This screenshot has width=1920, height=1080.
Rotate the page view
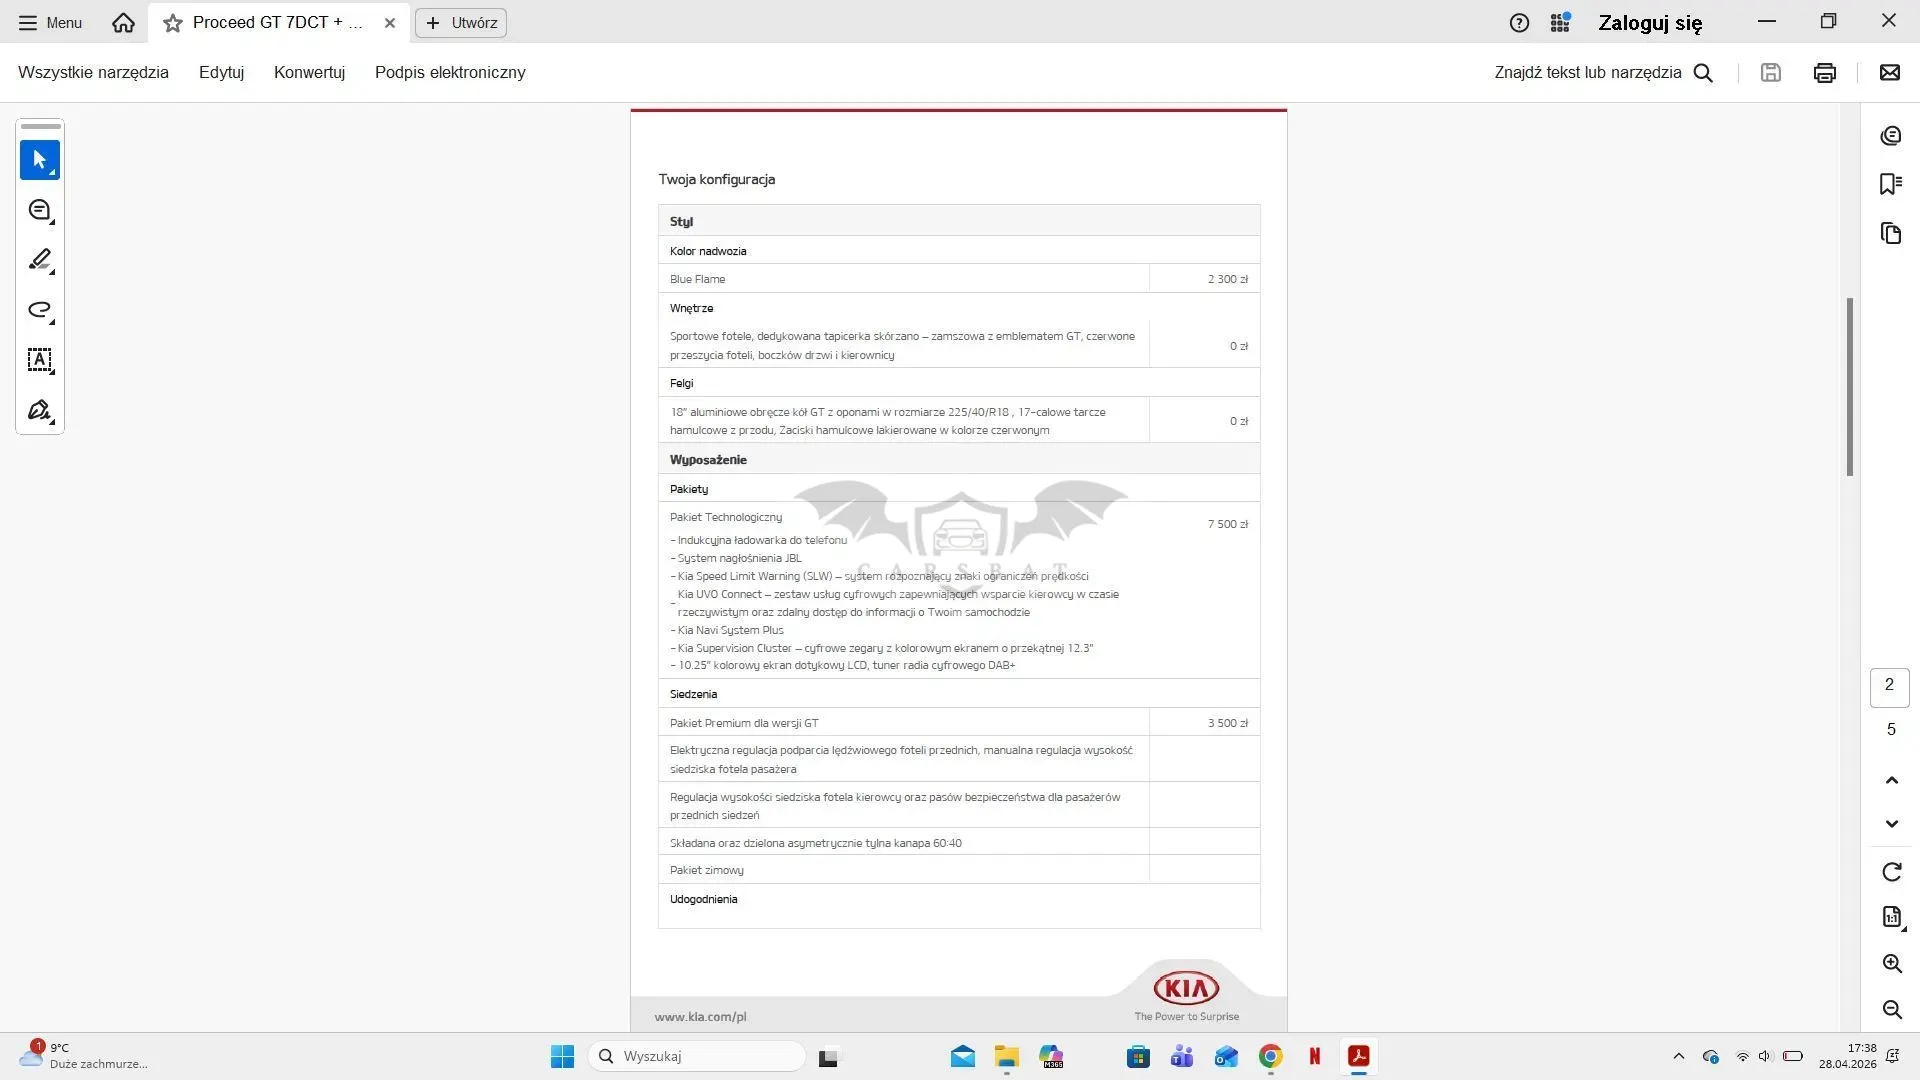pos(1891,872)
